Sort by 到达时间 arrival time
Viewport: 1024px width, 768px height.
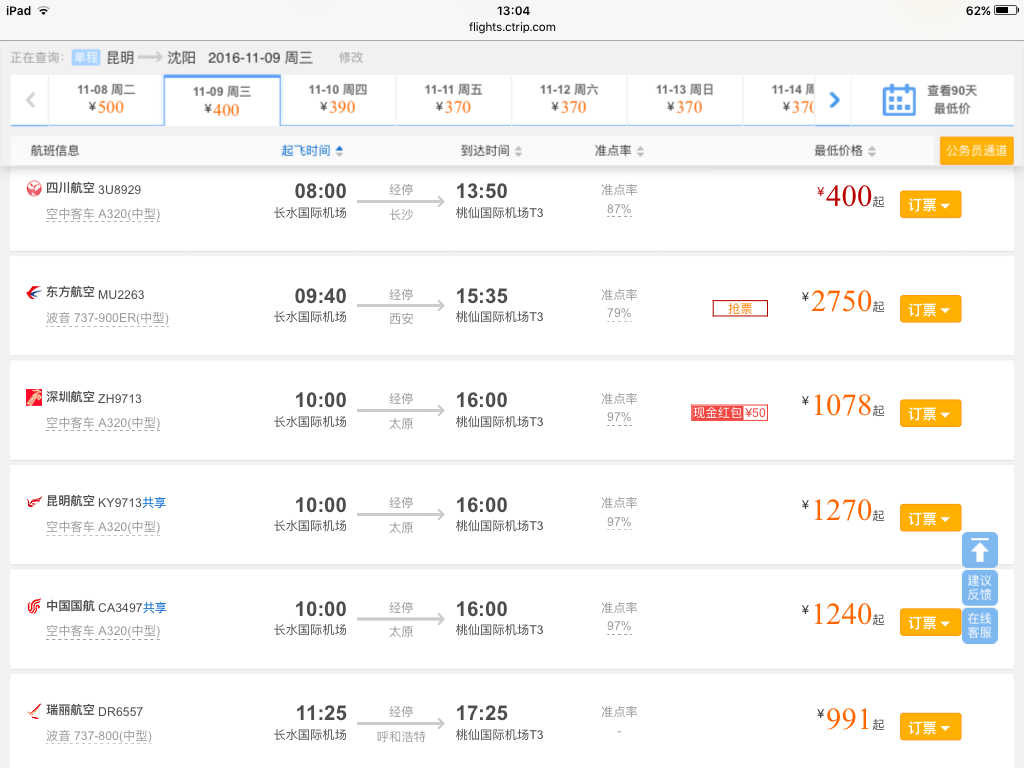[491, 151]
